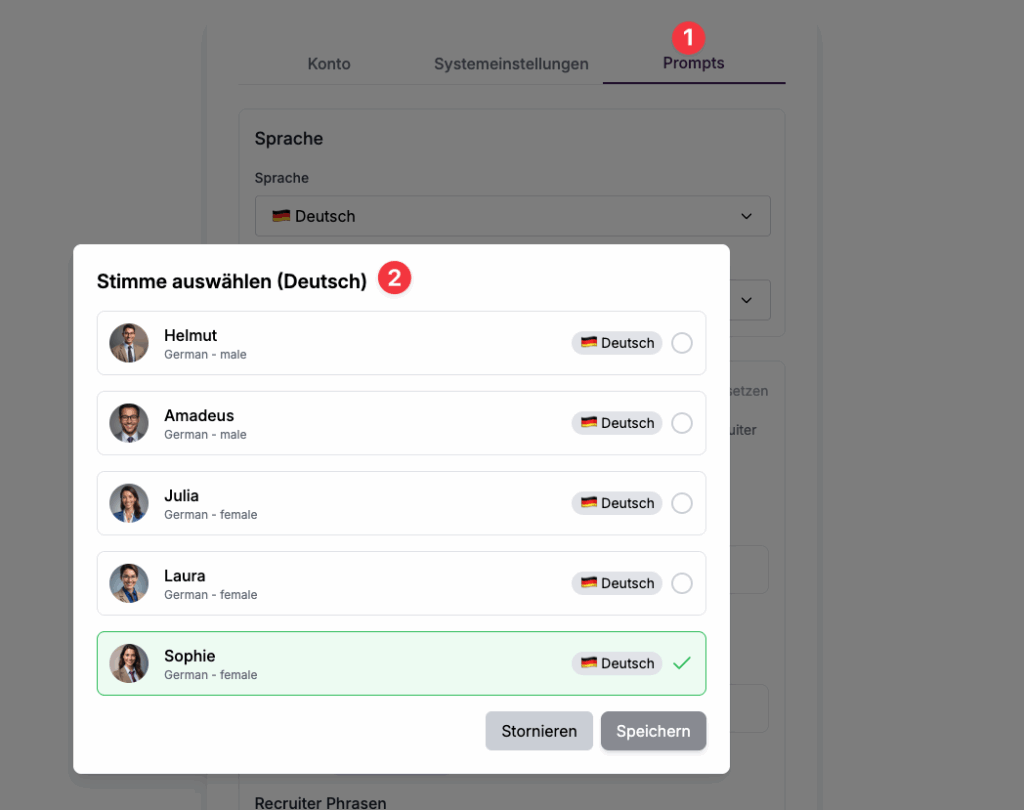Click Sophie's avatar photo

[129, 663]
